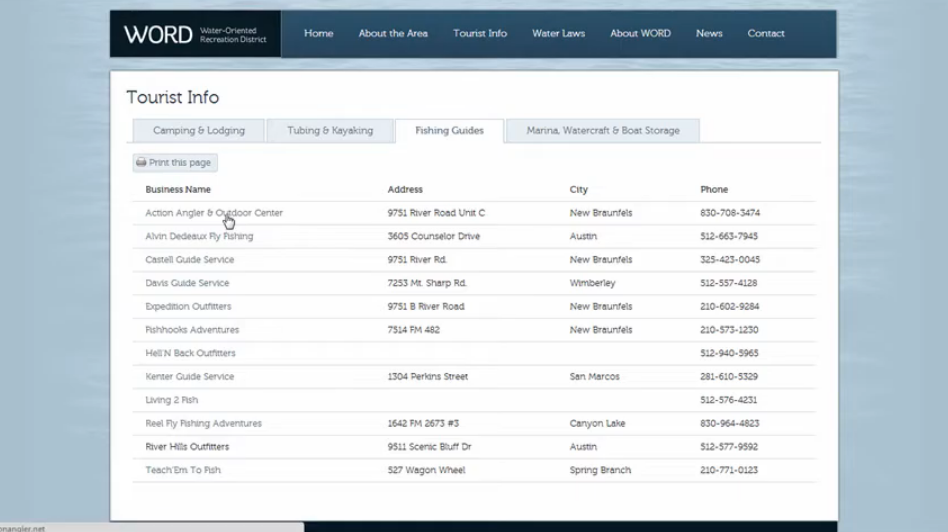Screen dimensions: 948x532
Task: Click address 9751 B River Road
Action: pos(426,307)
